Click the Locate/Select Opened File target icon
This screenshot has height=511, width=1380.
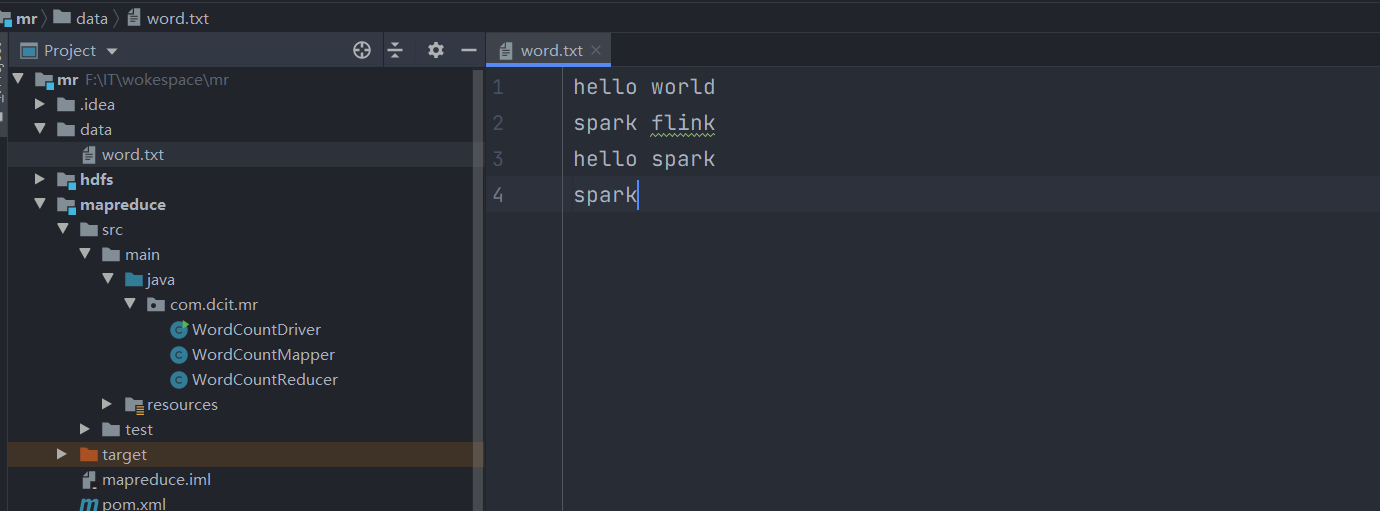coord(362,50)
